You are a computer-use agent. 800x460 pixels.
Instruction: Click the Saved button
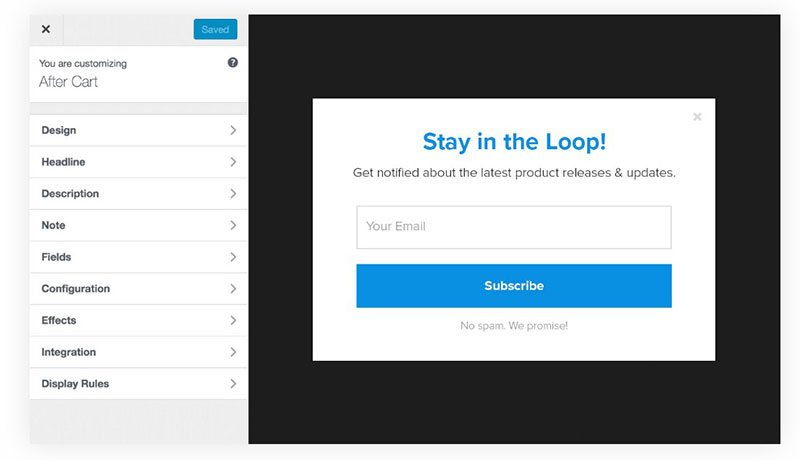tap(215, 30)
